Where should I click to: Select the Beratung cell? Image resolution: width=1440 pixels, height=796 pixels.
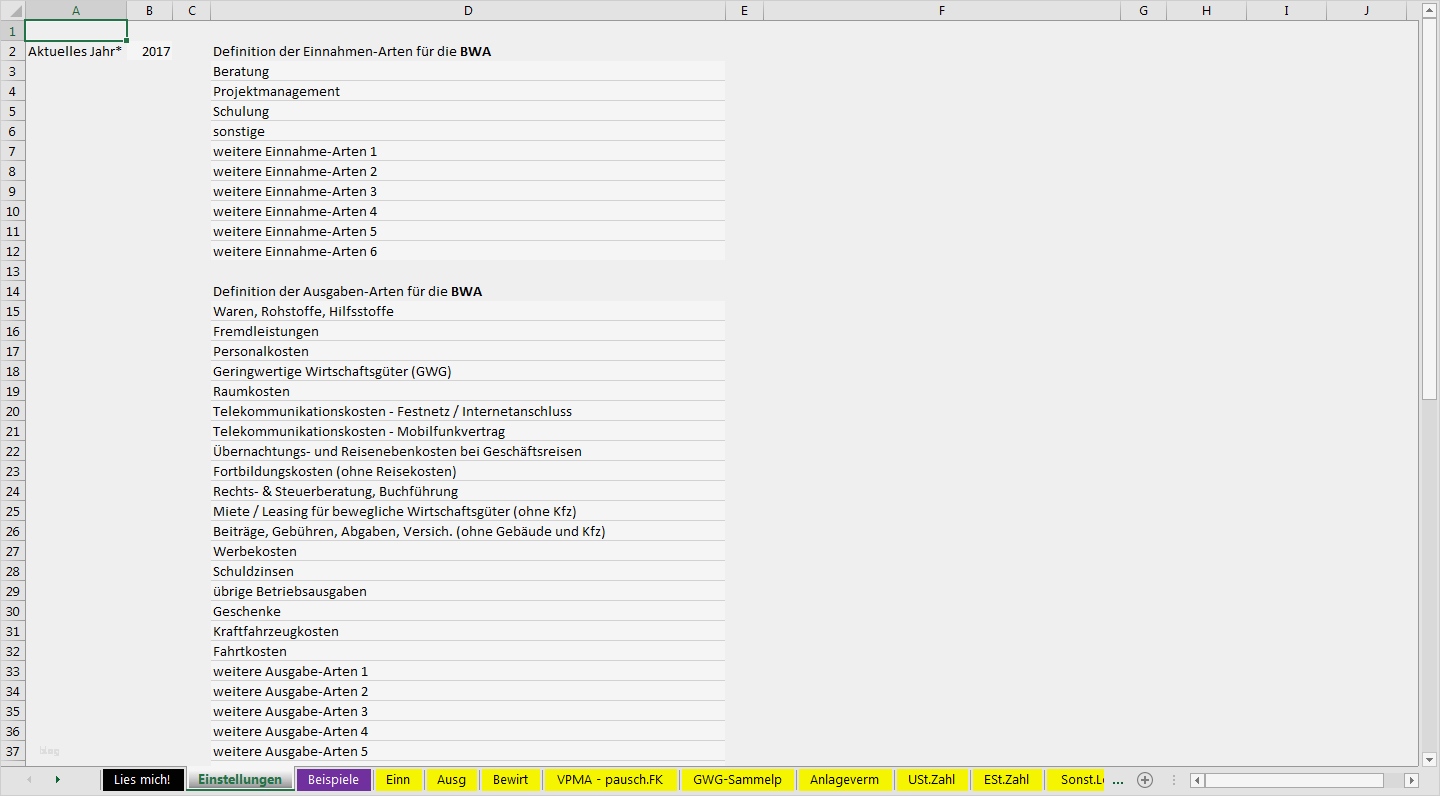(x=468, y=71)
